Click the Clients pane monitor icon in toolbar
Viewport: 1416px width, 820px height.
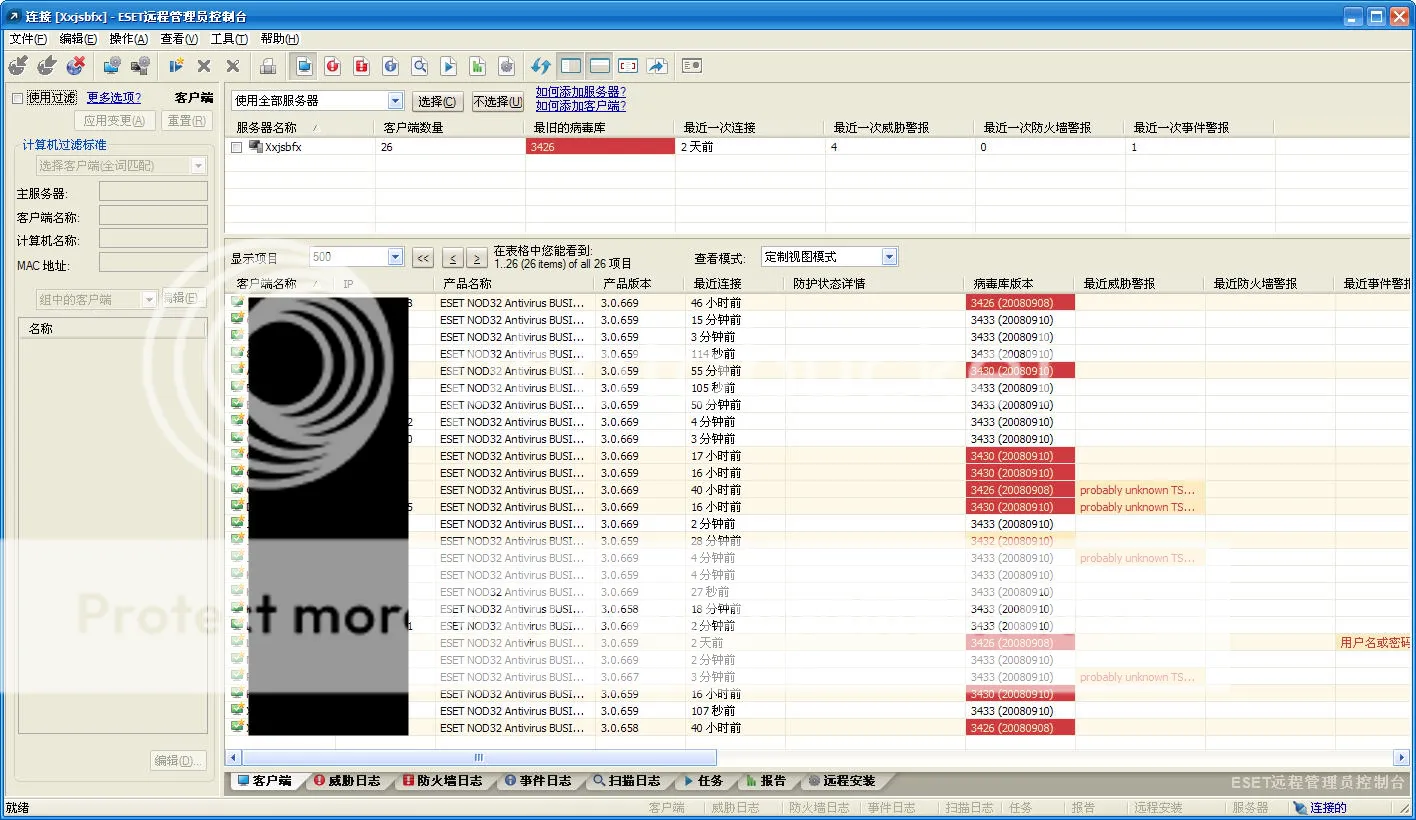tap(304, 66)
